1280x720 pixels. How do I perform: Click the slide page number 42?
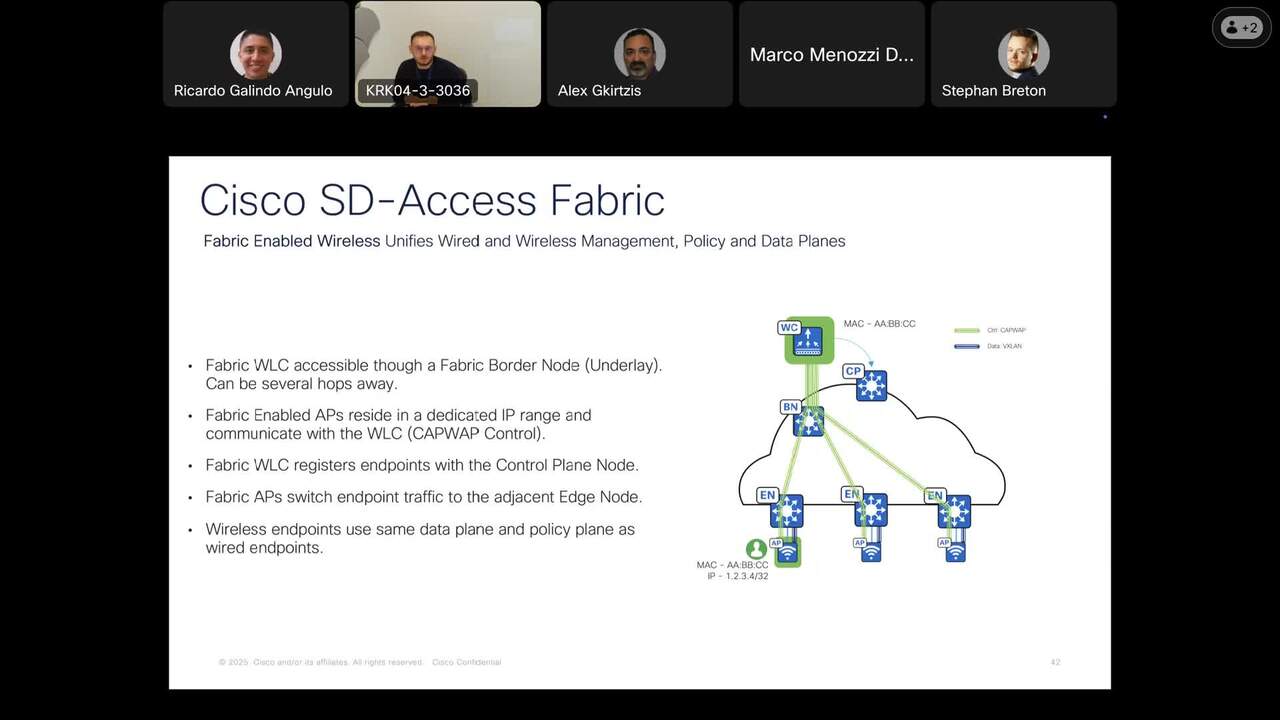point(1055,662)
